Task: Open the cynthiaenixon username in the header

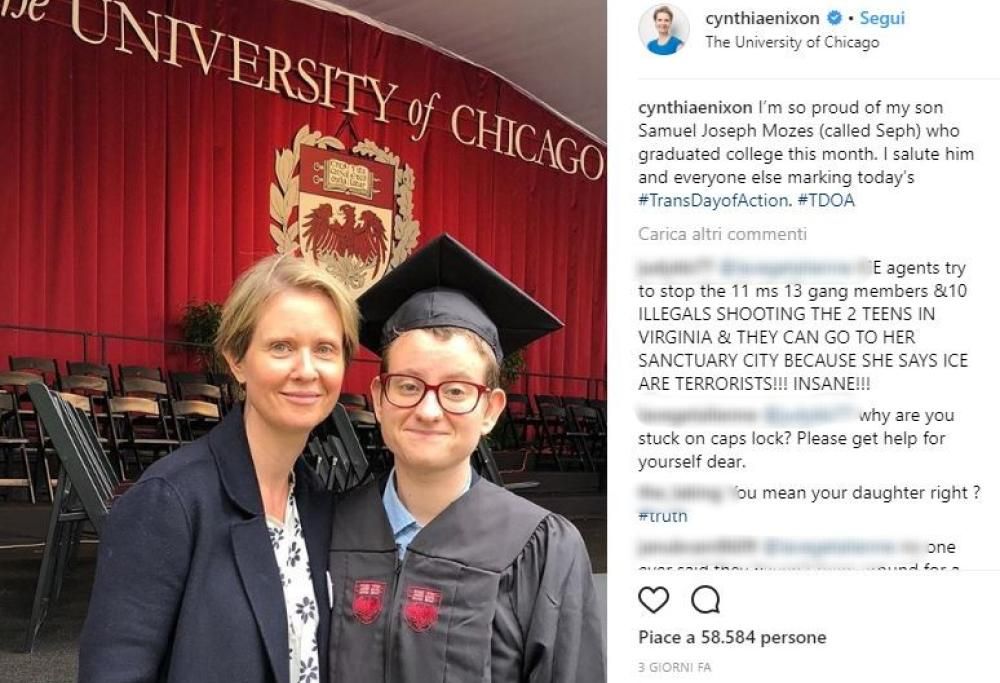Action: [762, 18]
